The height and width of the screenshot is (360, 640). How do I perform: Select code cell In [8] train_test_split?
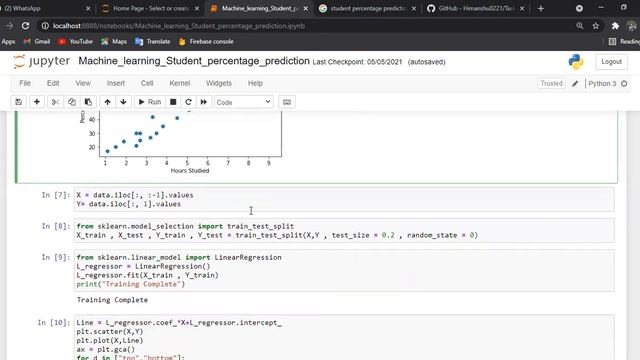pos(344,231)
